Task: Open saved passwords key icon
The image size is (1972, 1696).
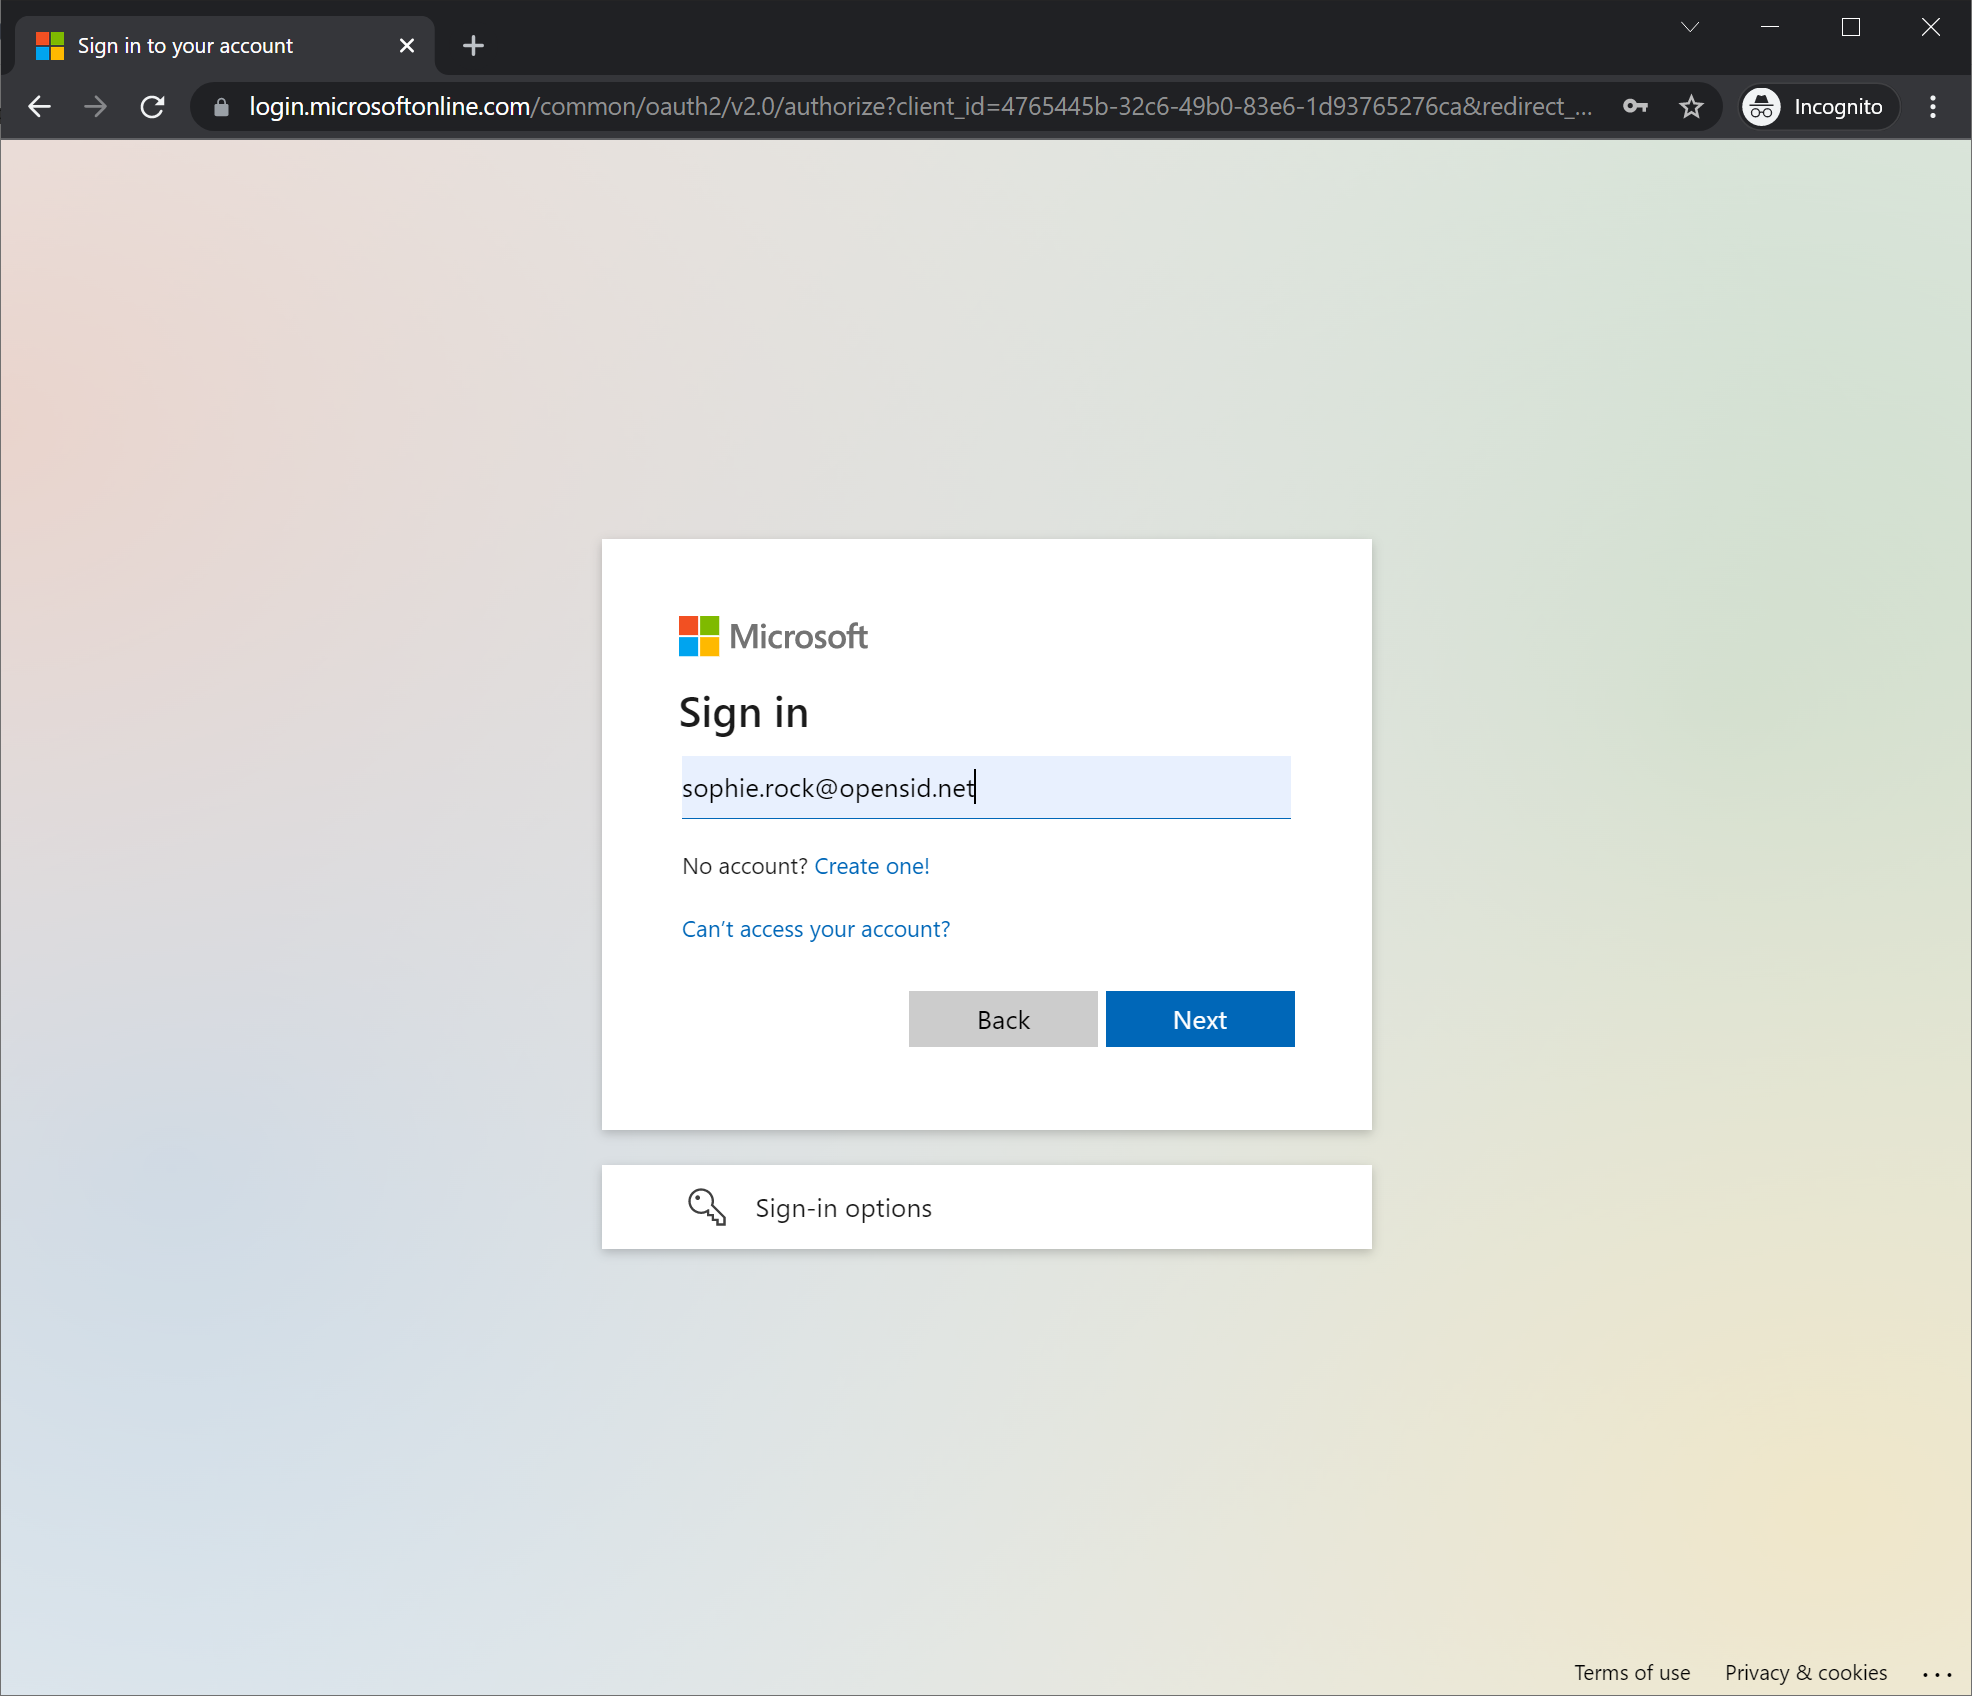Action: 1635,107
